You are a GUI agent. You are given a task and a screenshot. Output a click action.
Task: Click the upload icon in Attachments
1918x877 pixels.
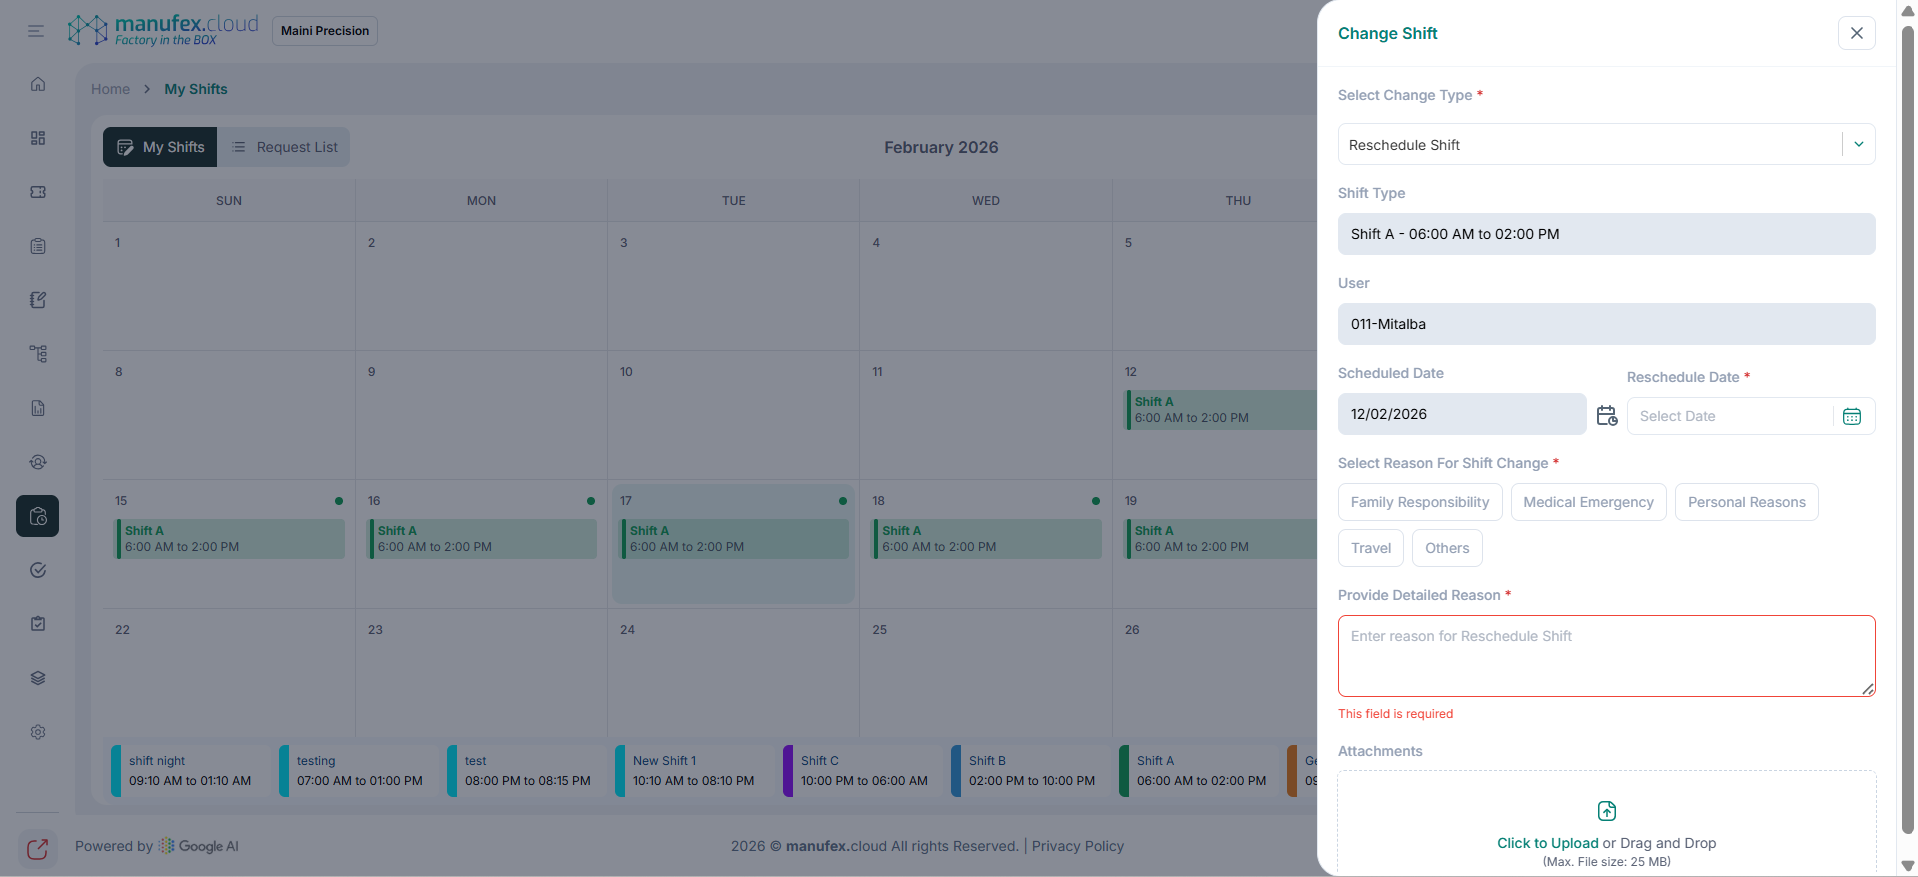(x=1607, y=811)
